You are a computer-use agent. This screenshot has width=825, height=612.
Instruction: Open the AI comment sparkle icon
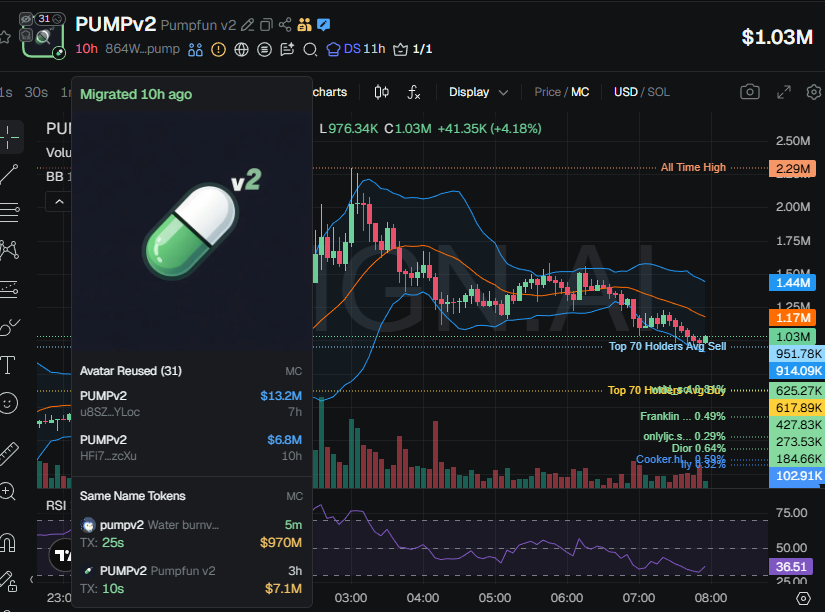pos(287,49)
